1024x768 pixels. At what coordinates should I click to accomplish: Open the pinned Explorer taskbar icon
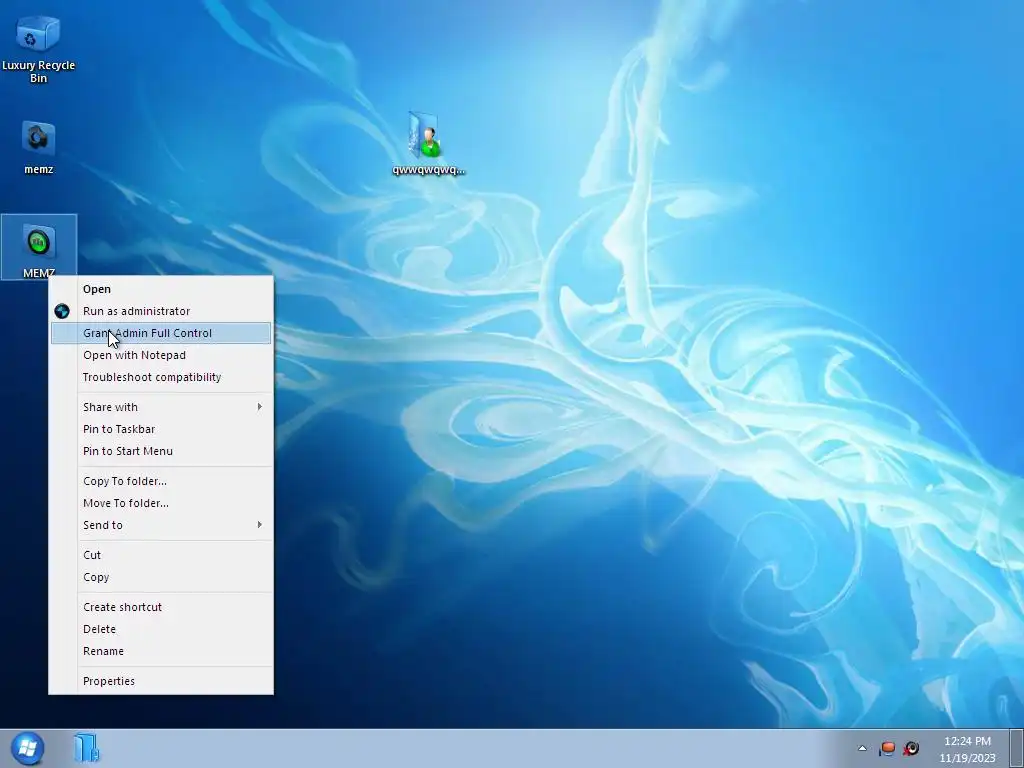click(86, 748)
